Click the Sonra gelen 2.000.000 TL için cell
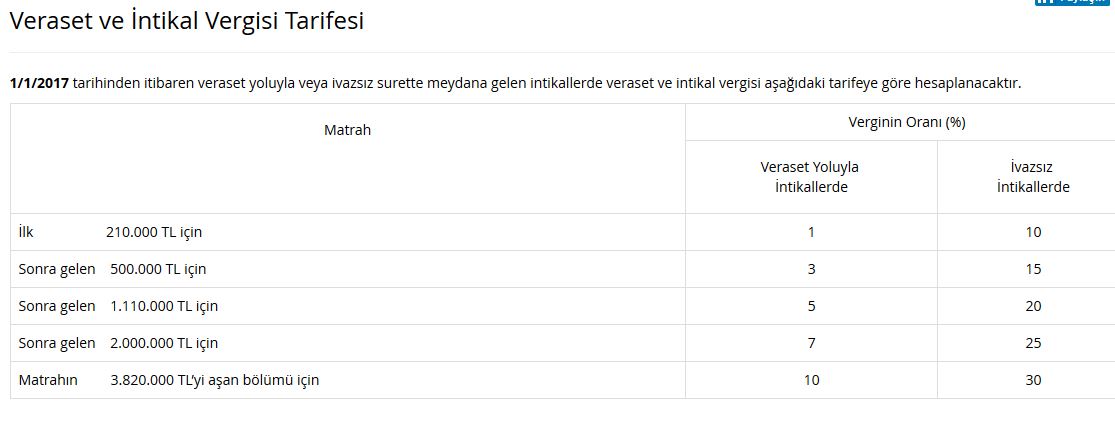This screenshot has width=1115, height=434. point(348,343)
